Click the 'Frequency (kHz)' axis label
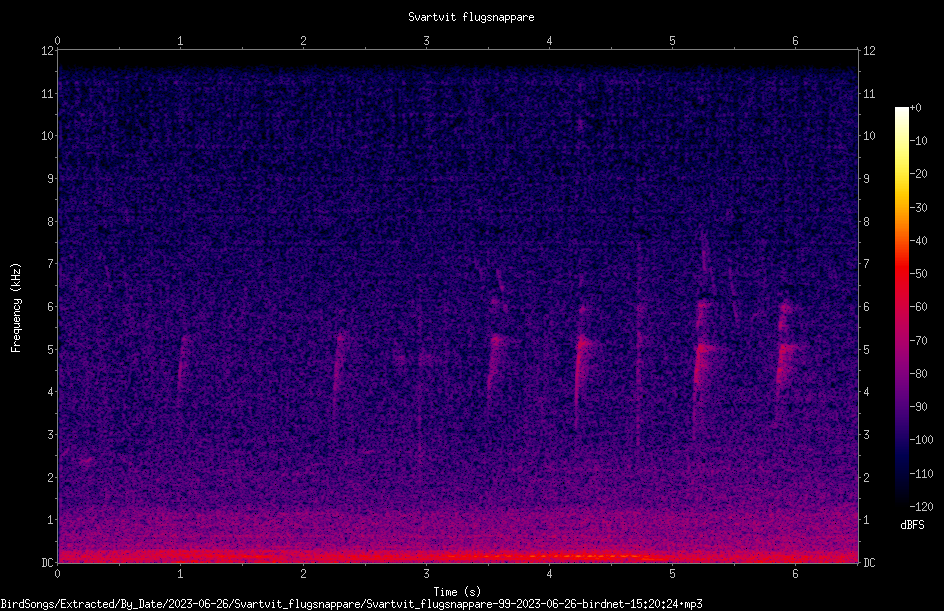 click(x=16, y=307)
